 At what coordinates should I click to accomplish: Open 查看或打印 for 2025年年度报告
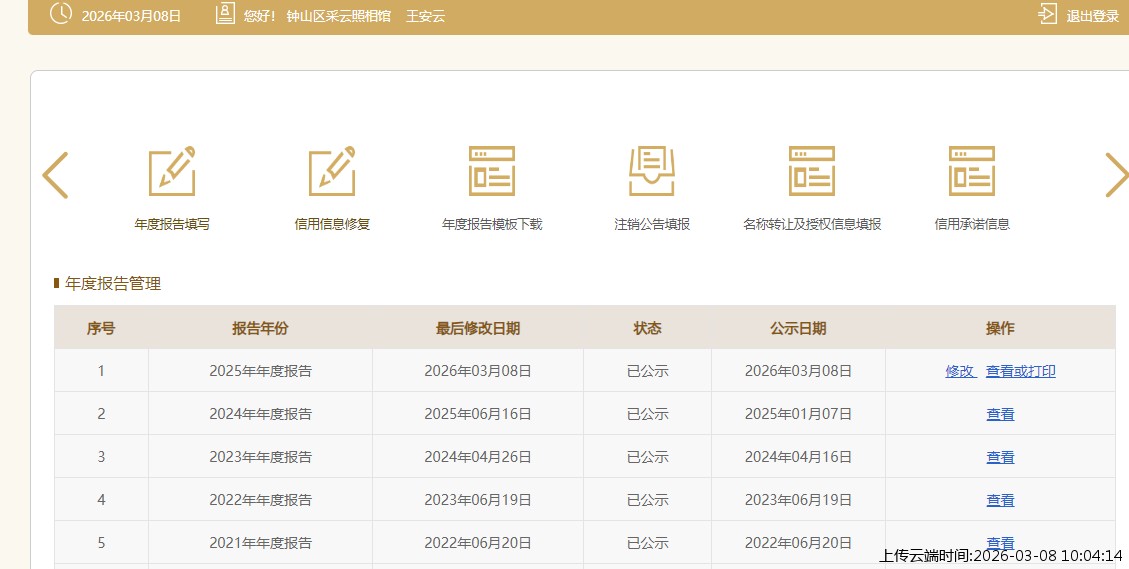click(1020, 371)
